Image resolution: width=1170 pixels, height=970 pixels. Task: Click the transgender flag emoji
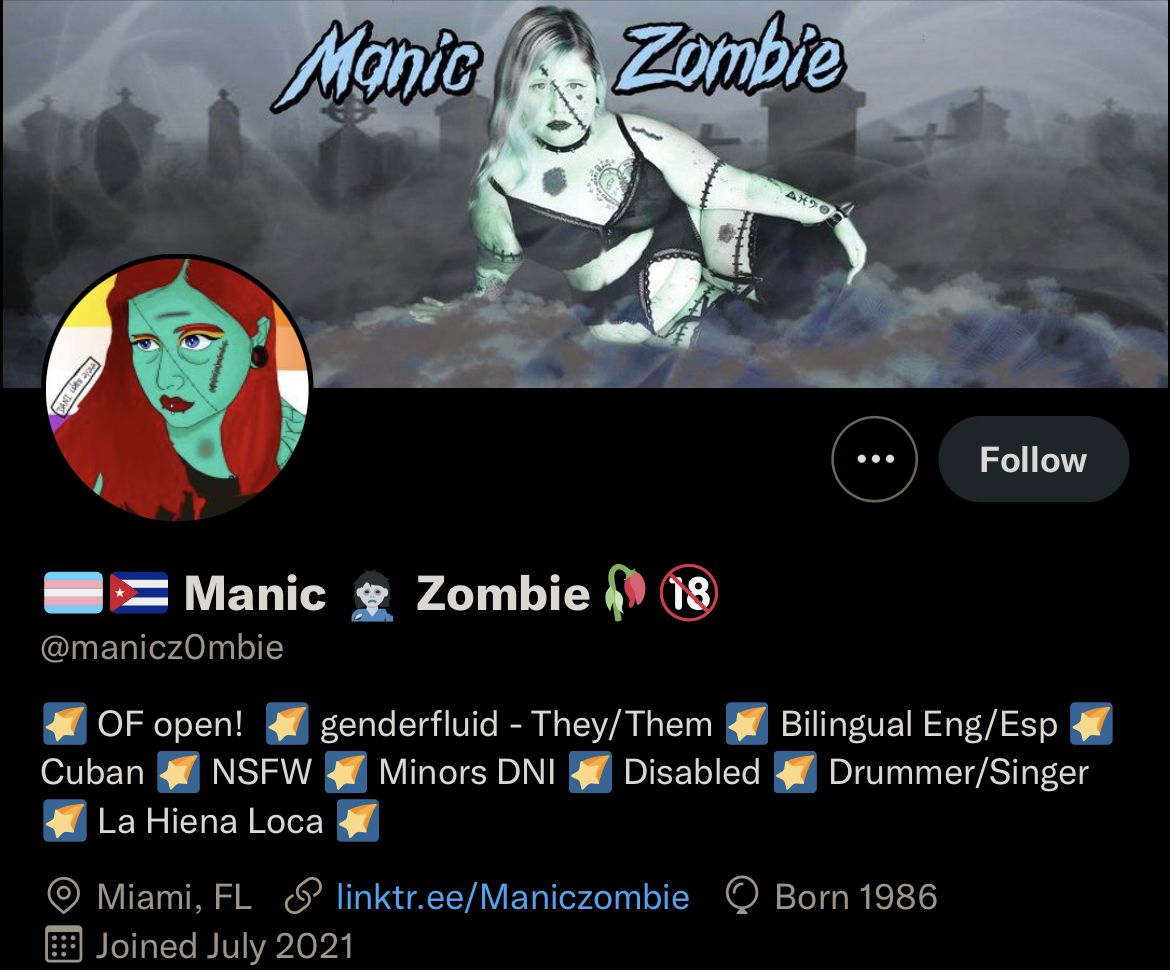point(73,592)
